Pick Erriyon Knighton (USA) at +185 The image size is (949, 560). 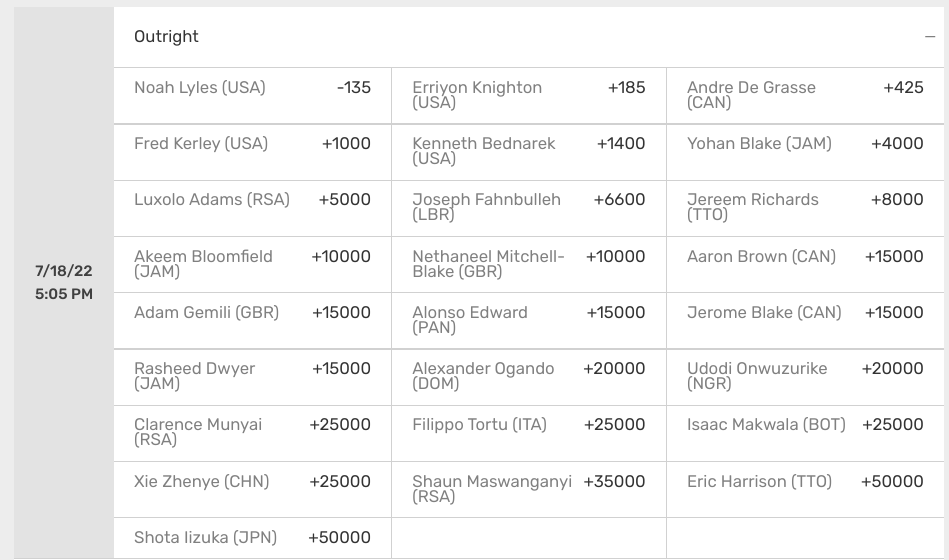[529, 96]
